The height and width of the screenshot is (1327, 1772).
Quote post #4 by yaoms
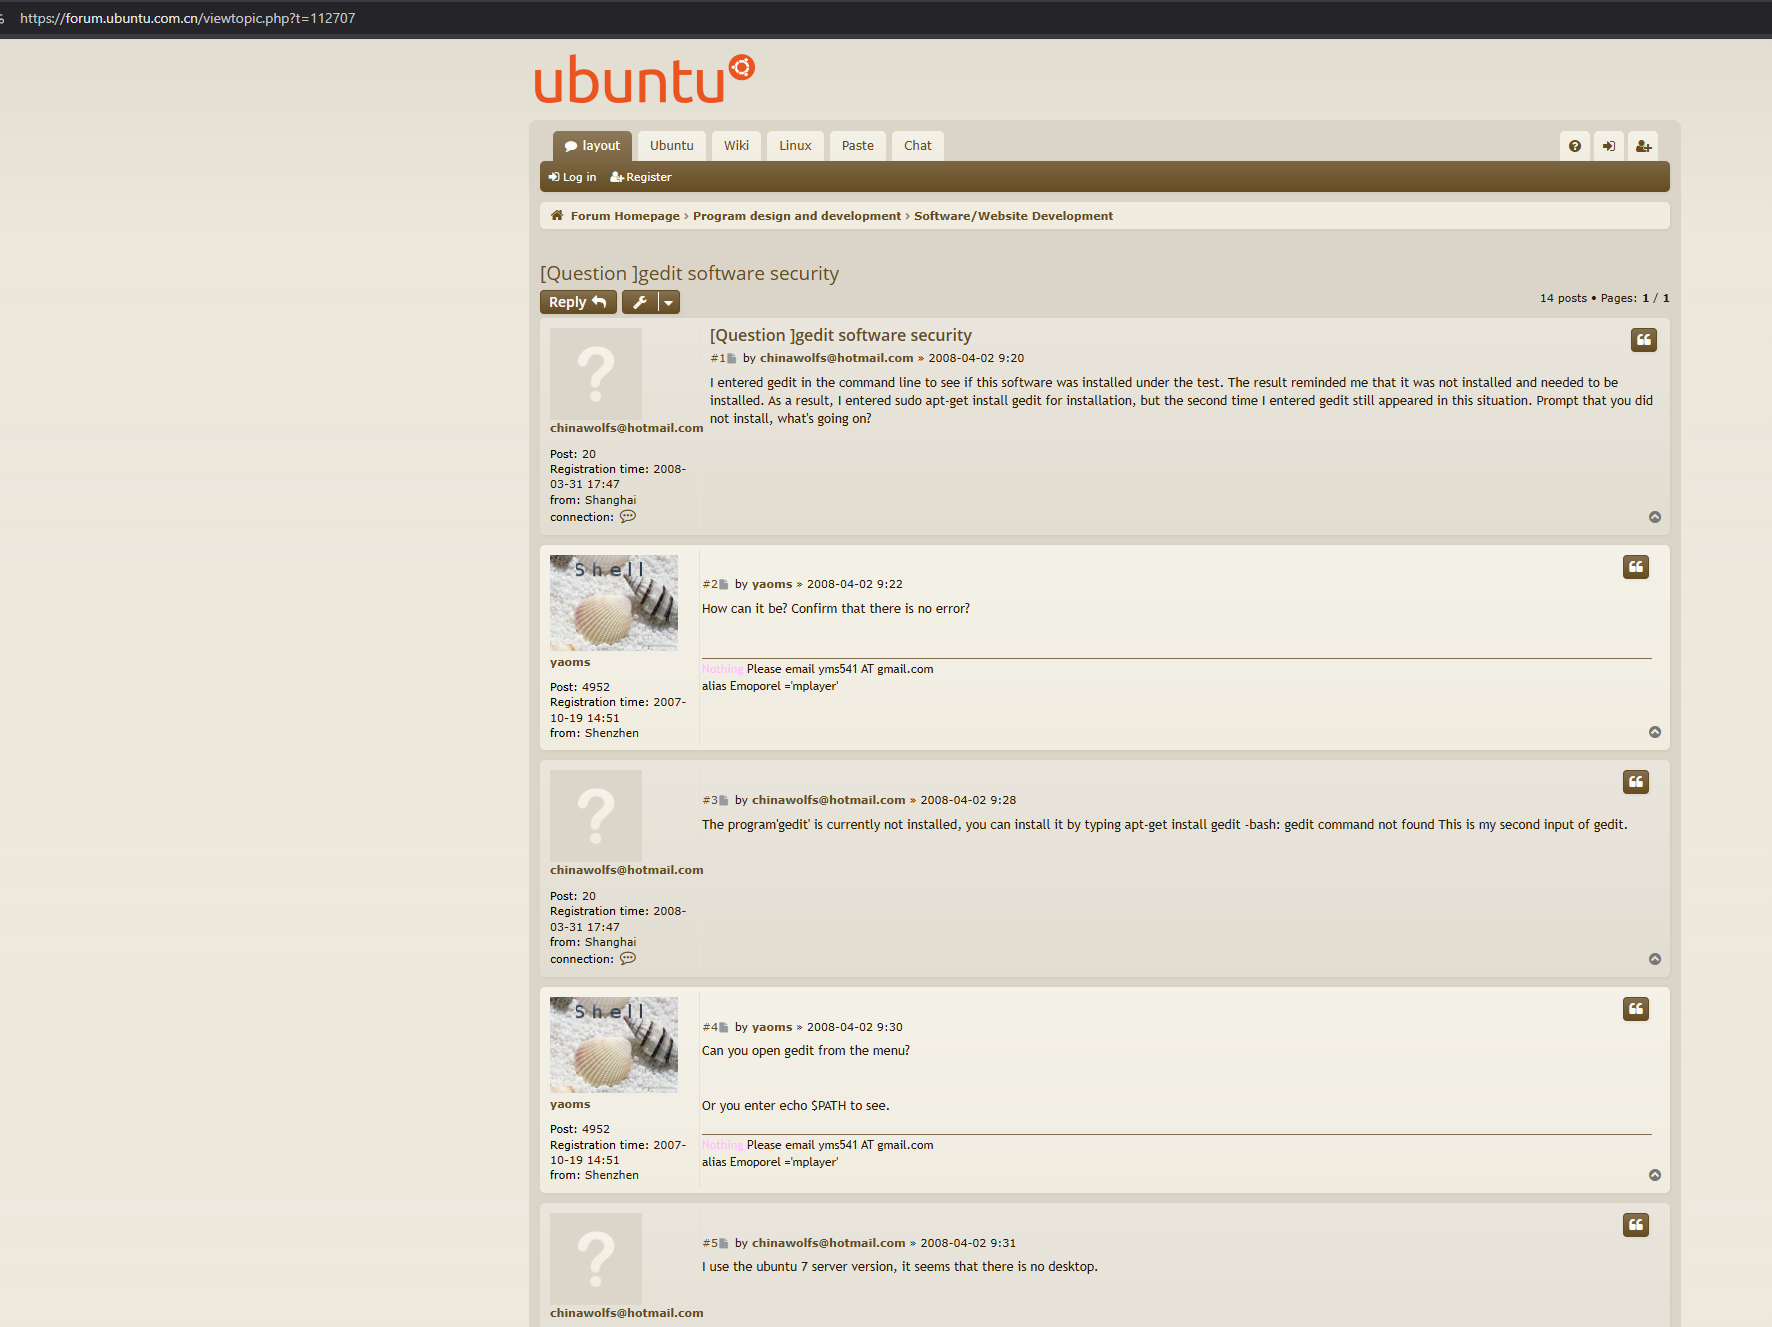pos(1636,1009)
